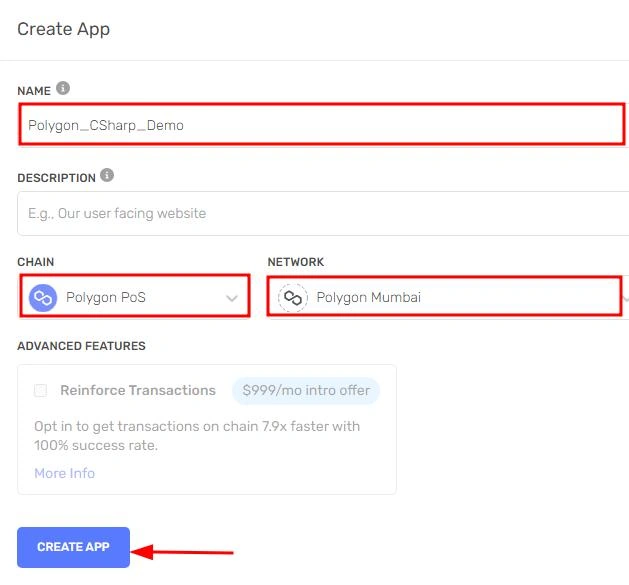629x585 pixels.
Task: Click into the Description input field
Action: pos(323,213)
